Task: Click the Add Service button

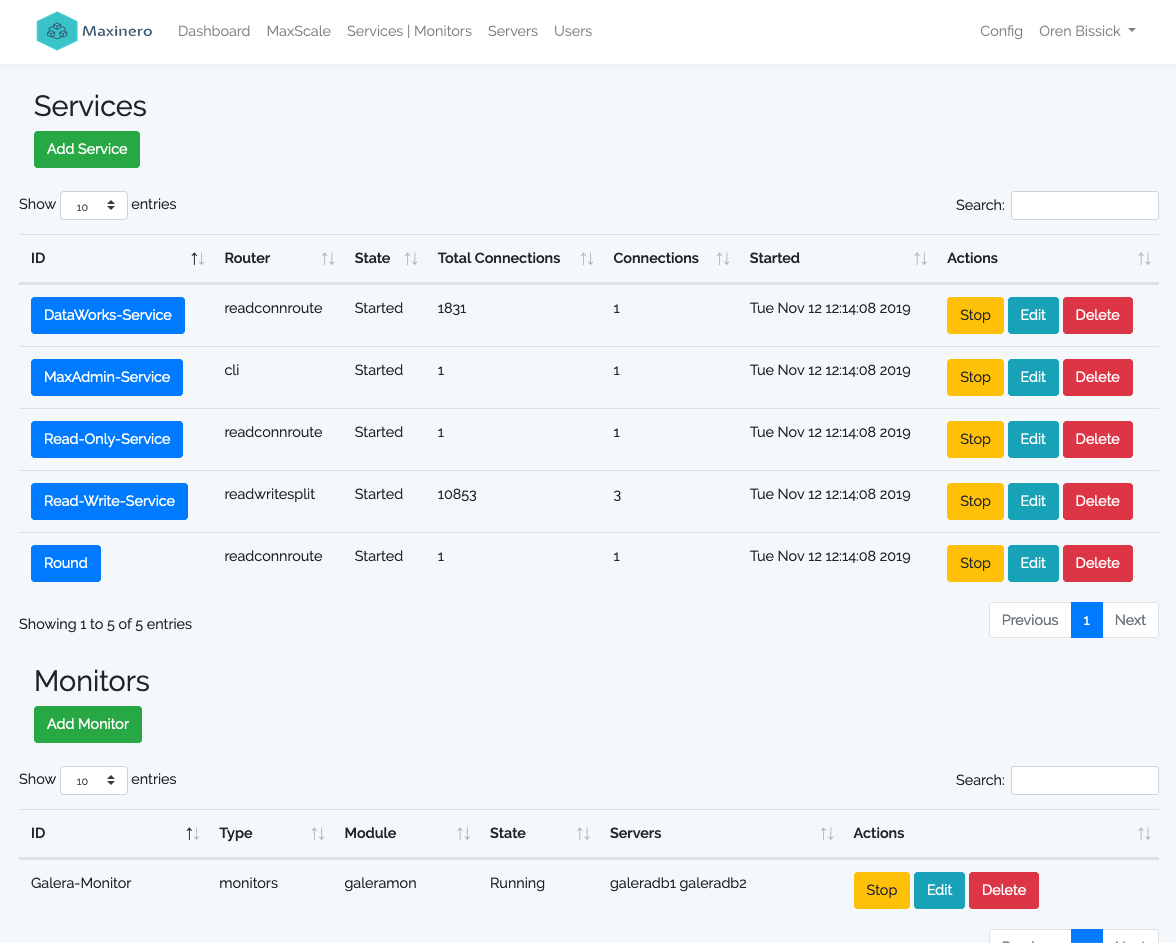Action: tap(87, 149)
